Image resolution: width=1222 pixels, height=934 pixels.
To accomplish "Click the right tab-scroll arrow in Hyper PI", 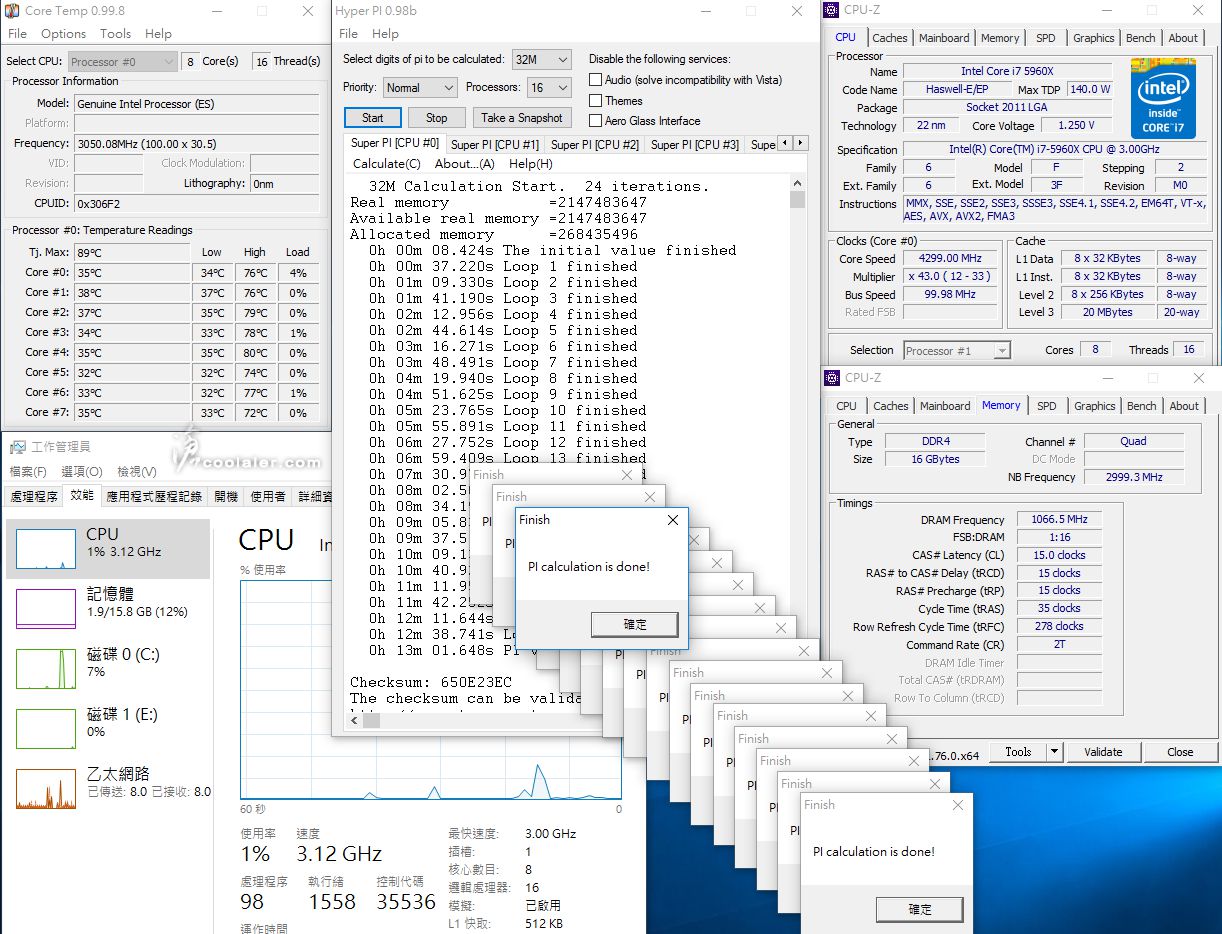I will 799,143.
